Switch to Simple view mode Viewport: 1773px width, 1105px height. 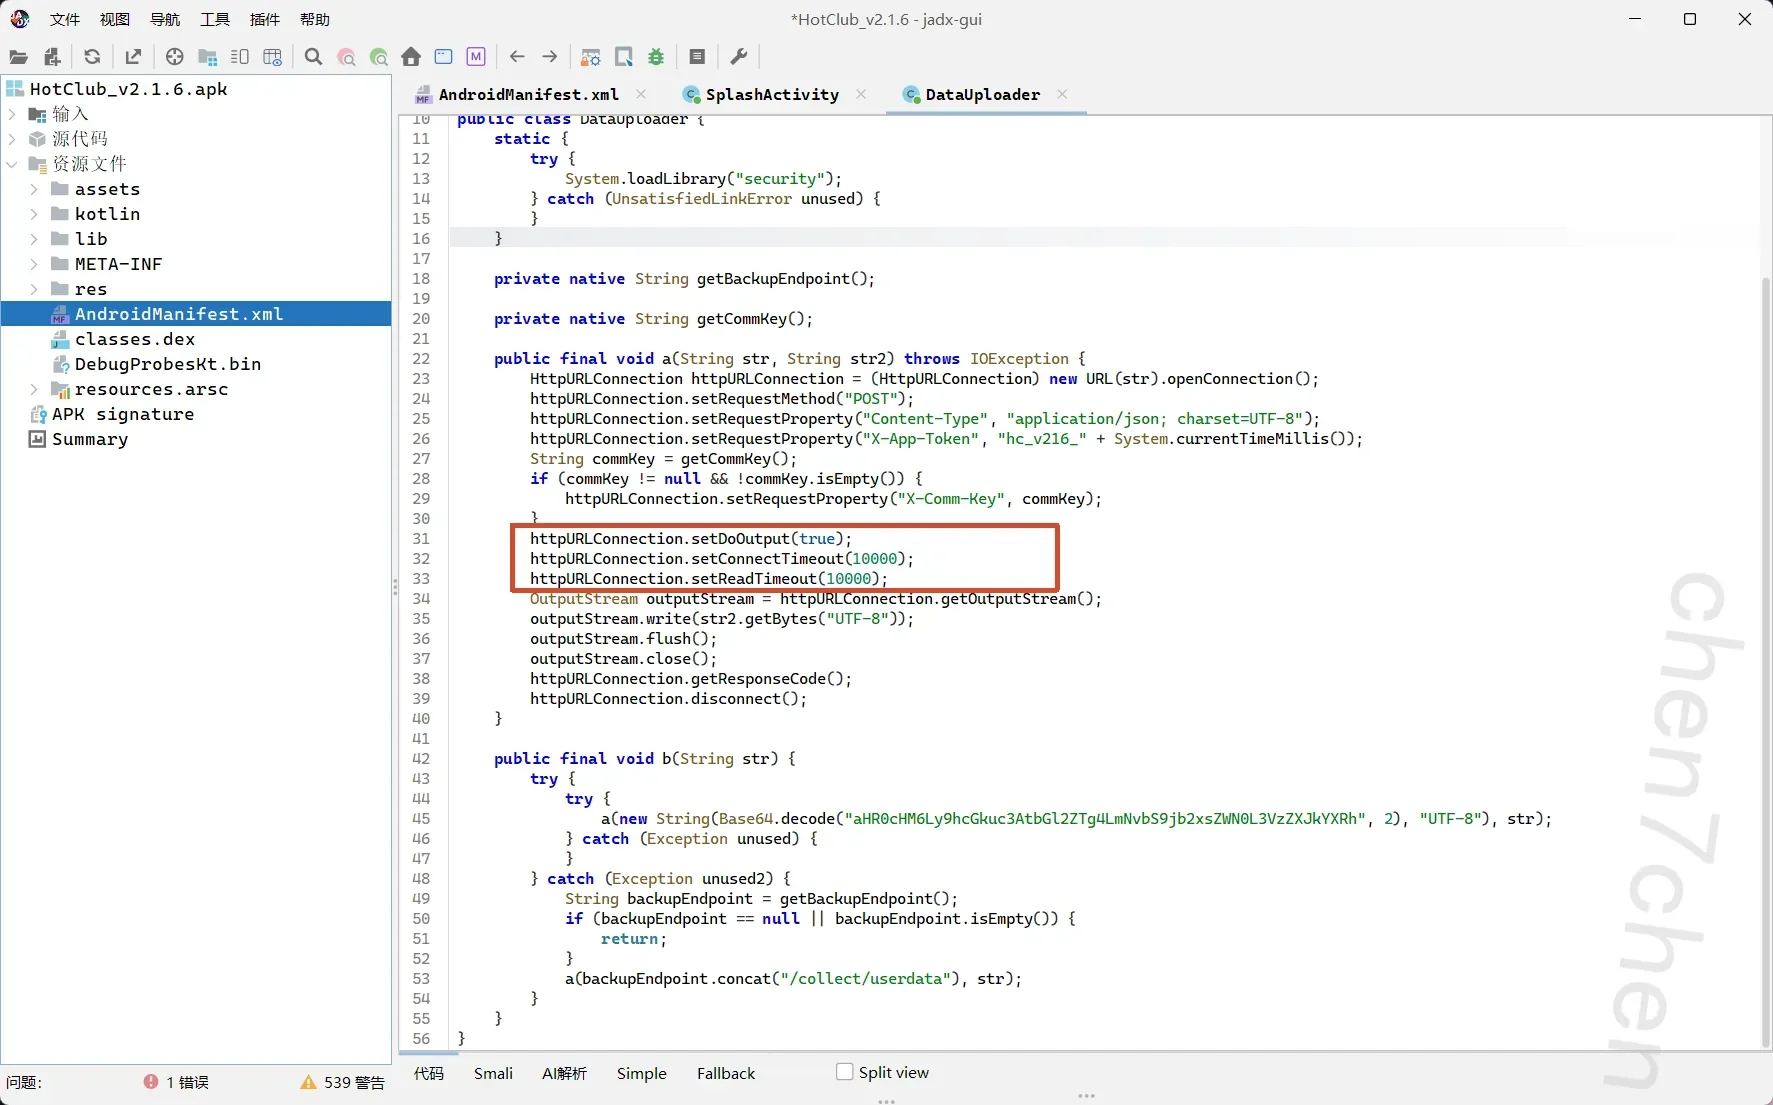point(642,1073)
